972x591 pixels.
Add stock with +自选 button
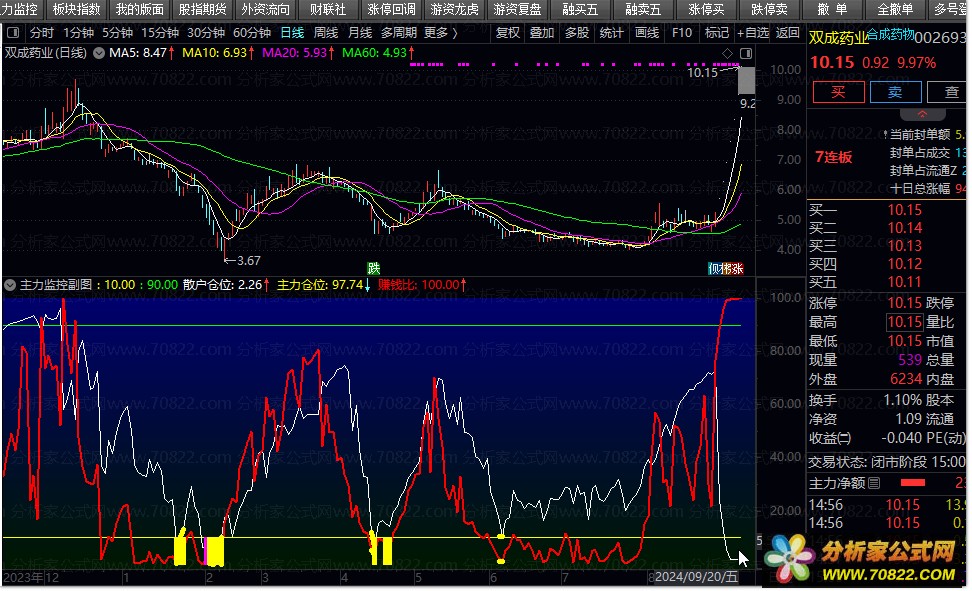click(753, 33)
